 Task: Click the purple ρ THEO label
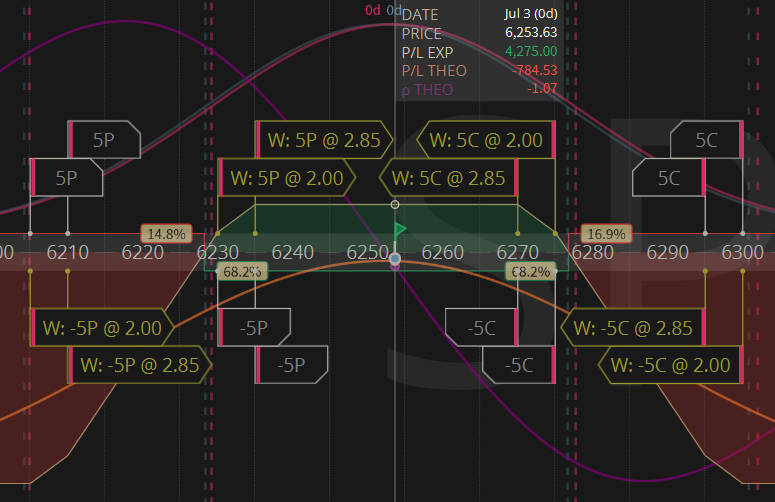(x=428, y=90)
